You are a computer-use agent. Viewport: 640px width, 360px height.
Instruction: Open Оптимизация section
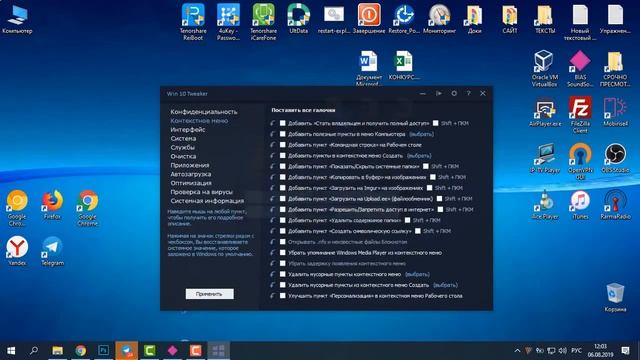click(x=191, y=183)
